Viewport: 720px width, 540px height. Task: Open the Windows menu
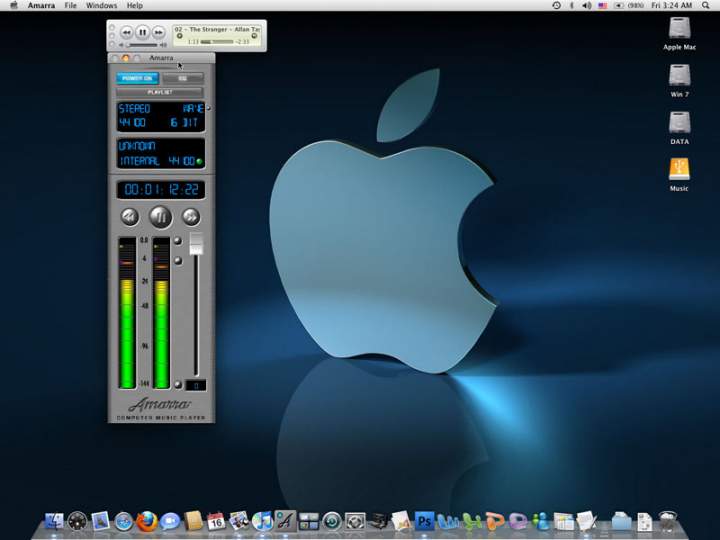pos(101,6)
